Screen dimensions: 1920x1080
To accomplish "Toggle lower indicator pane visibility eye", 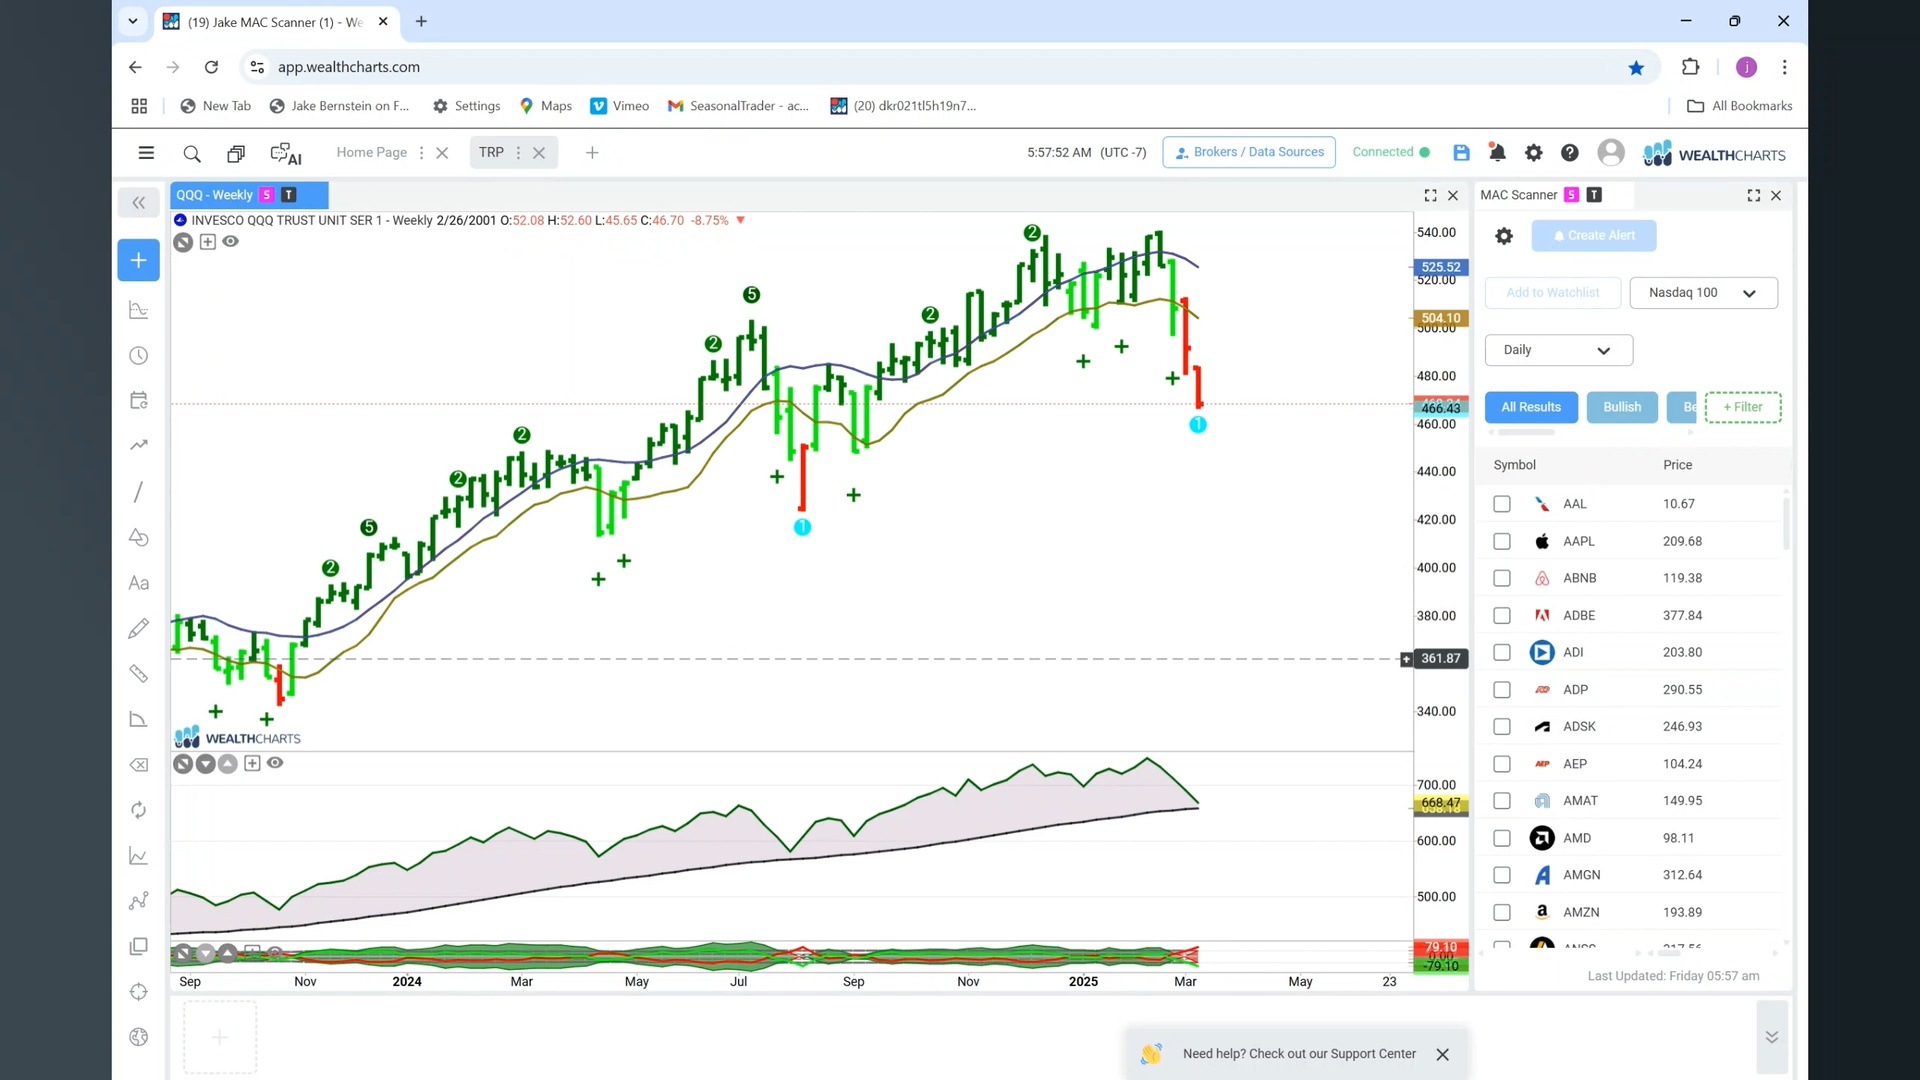I will [x=275, y=763].
